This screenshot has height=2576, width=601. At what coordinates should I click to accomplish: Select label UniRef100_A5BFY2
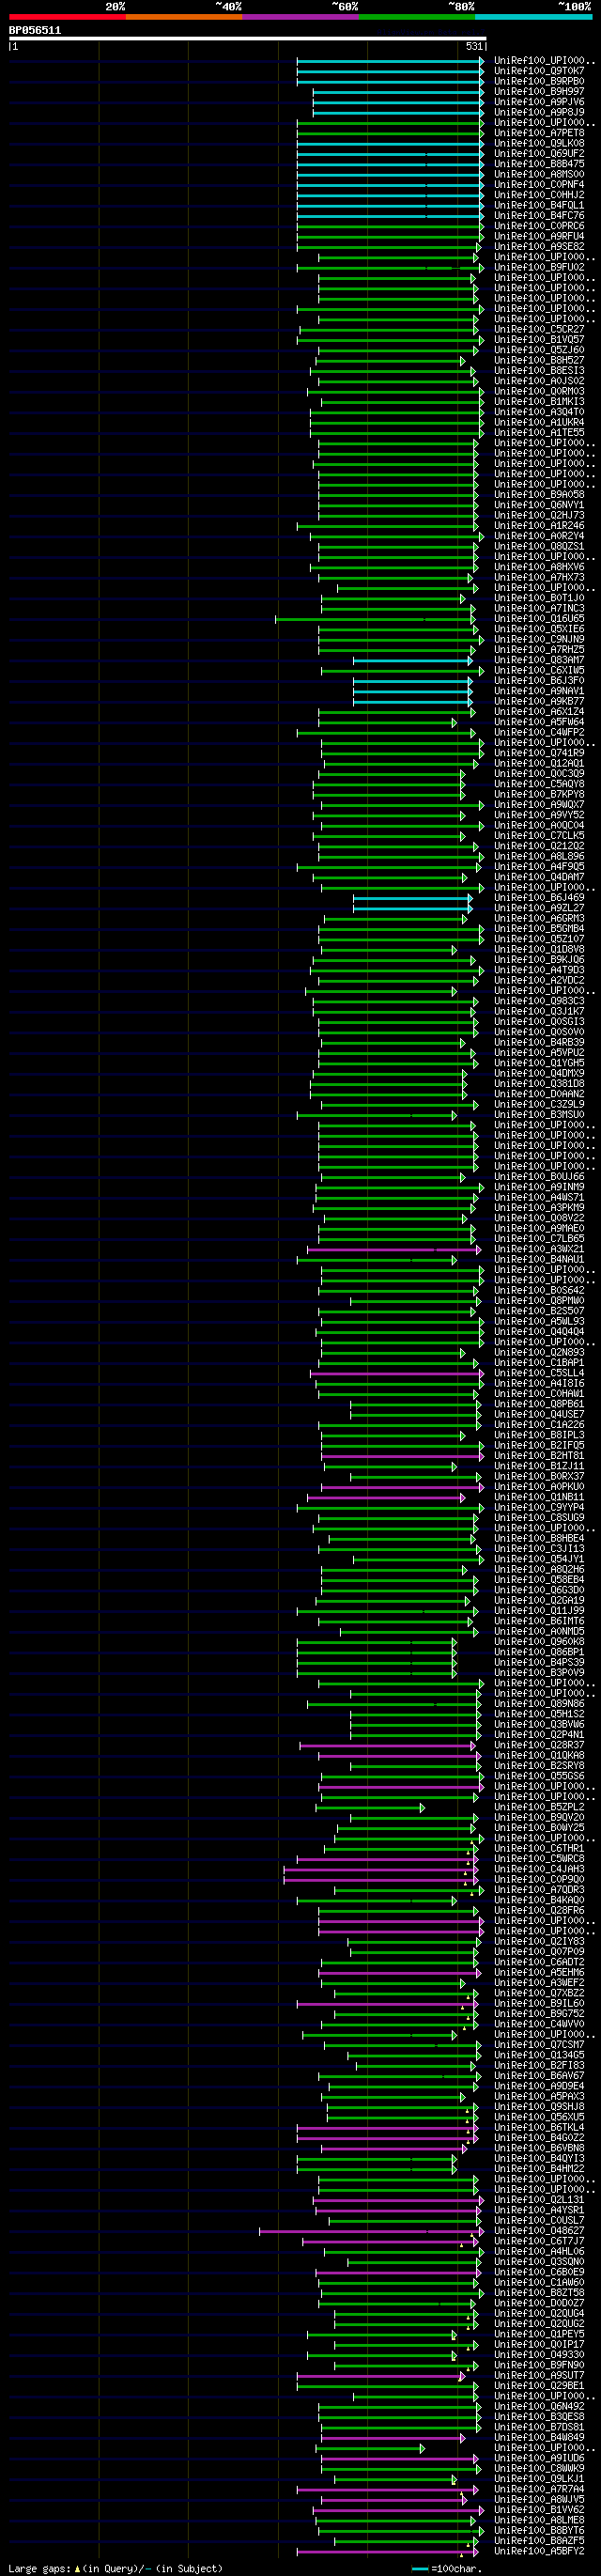point(539,2551)
